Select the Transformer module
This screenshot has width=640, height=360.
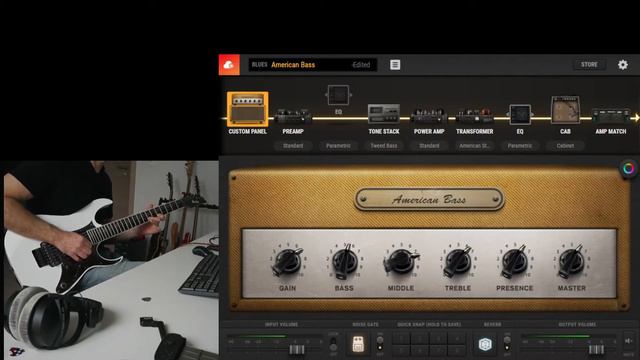pos(474,116)
